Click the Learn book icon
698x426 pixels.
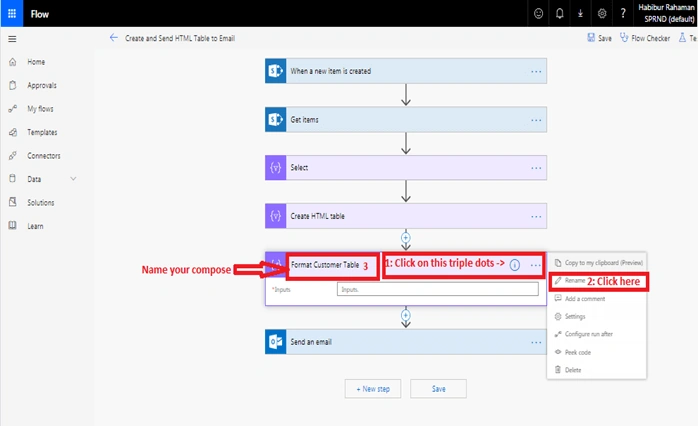[13, 226]
